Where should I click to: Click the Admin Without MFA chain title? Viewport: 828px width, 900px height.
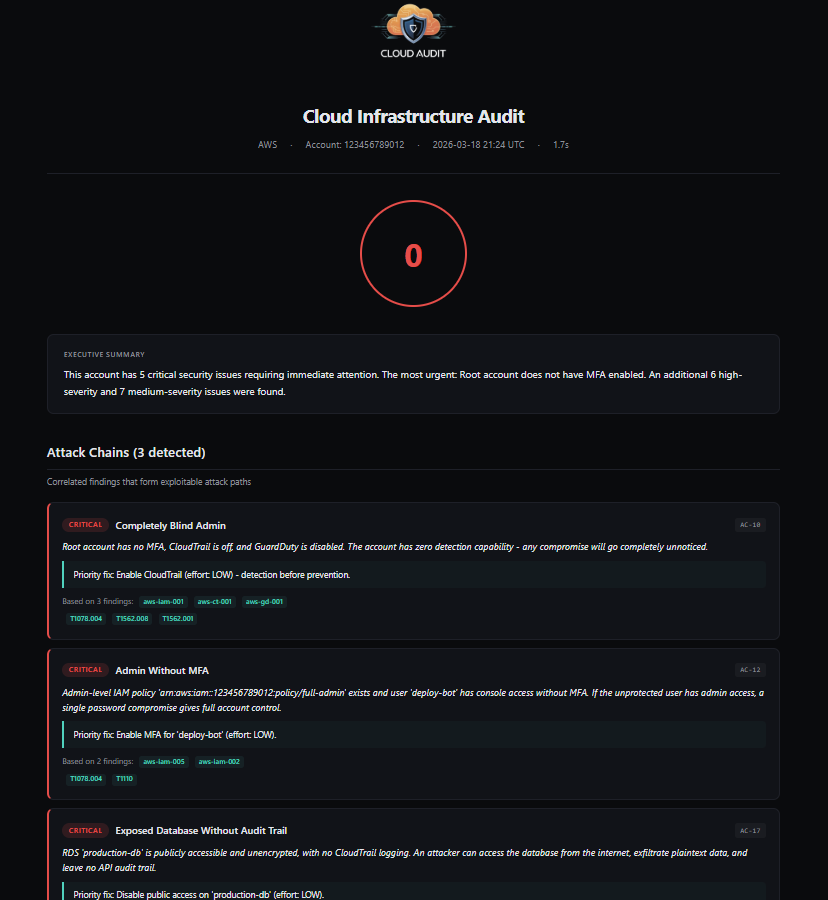pos(162,670)
